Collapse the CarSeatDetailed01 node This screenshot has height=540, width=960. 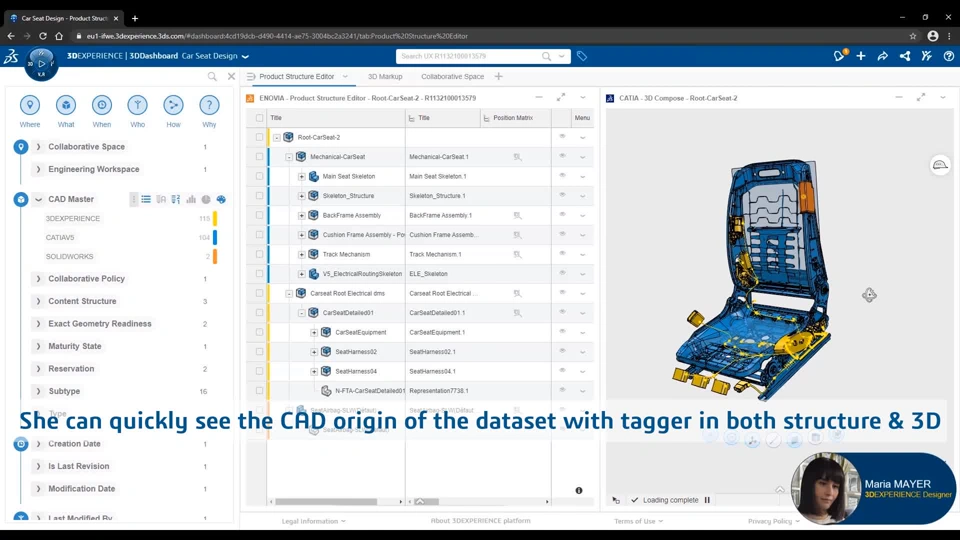pyautogui.click(x=301, y=313)
